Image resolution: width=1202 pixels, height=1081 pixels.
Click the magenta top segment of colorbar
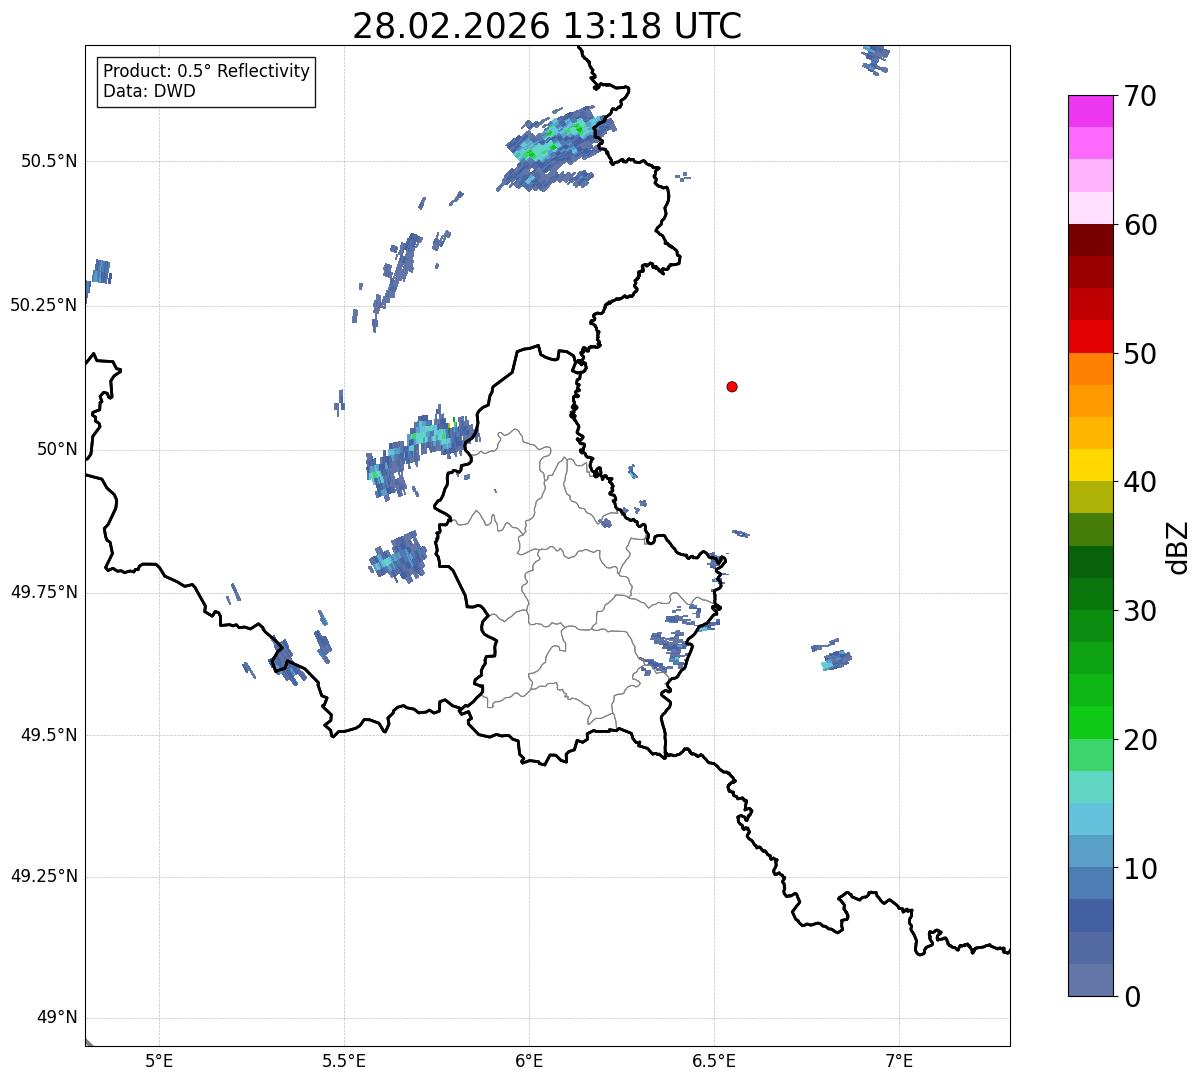pos(1090,111)
